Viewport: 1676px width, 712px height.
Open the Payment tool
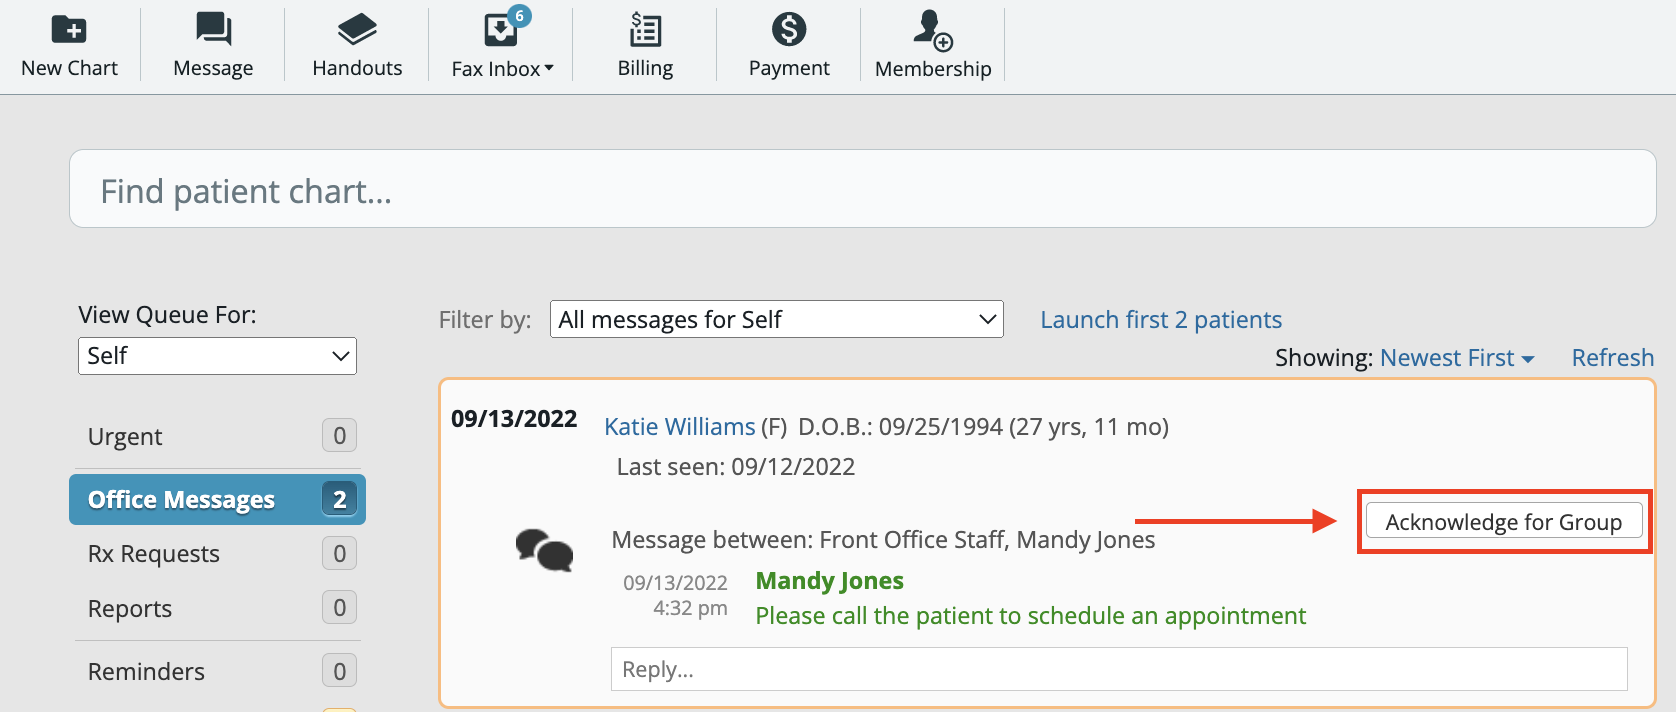tap(788, 44)
